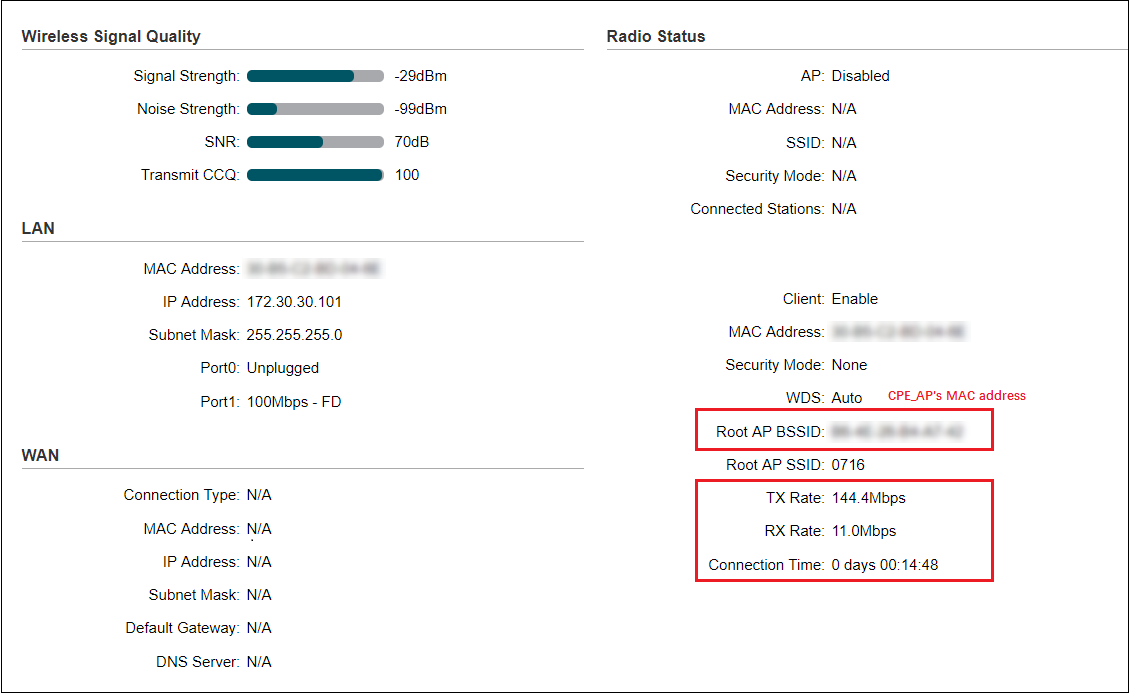This screenshot has height=694, width=1129.
Task: Click the SNR level bar
Action: click(315, 141)
